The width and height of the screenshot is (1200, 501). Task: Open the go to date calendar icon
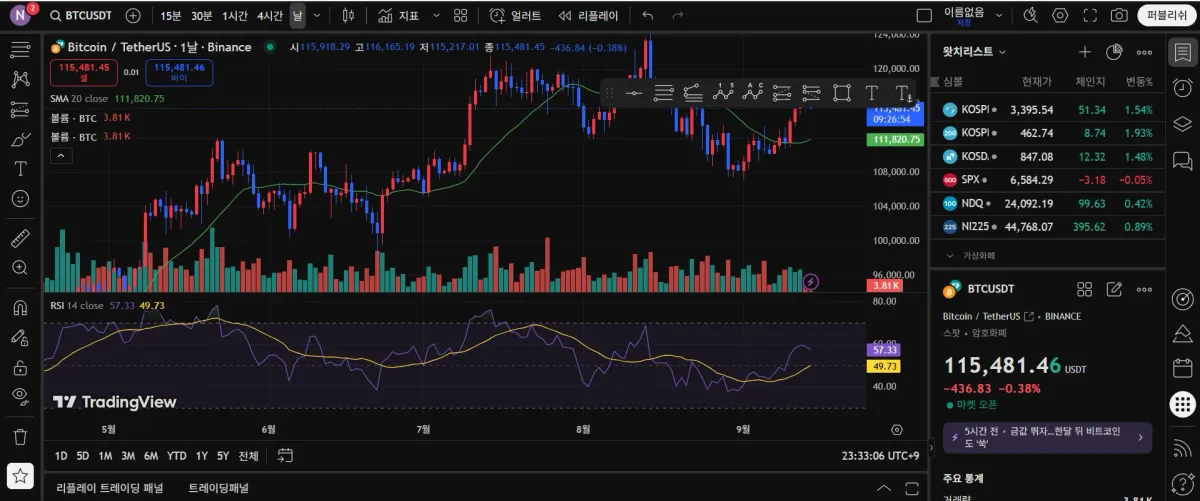pyautogui.click(x=285, y=456)
